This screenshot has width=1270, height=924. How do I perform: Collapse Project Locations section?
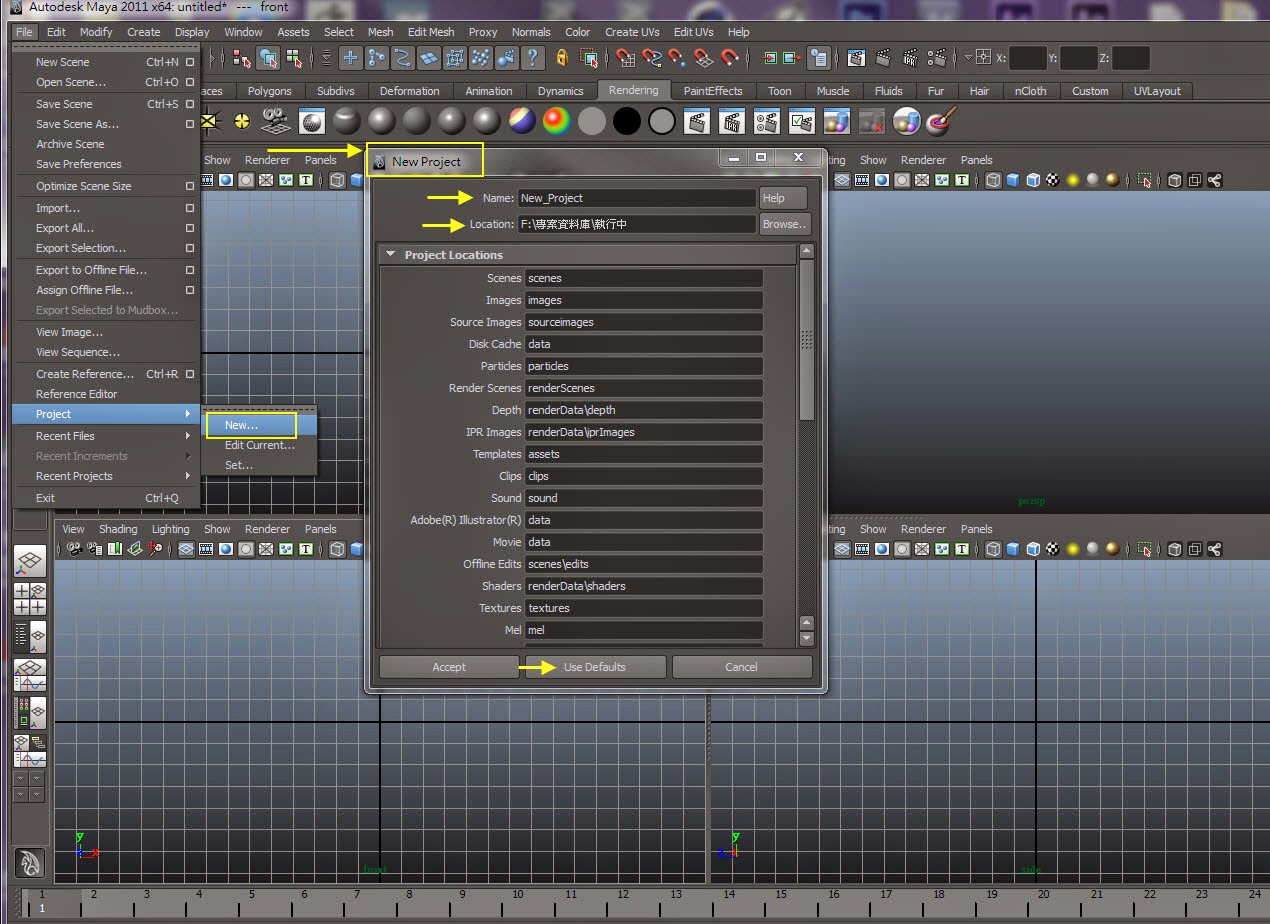coord(391,255)
